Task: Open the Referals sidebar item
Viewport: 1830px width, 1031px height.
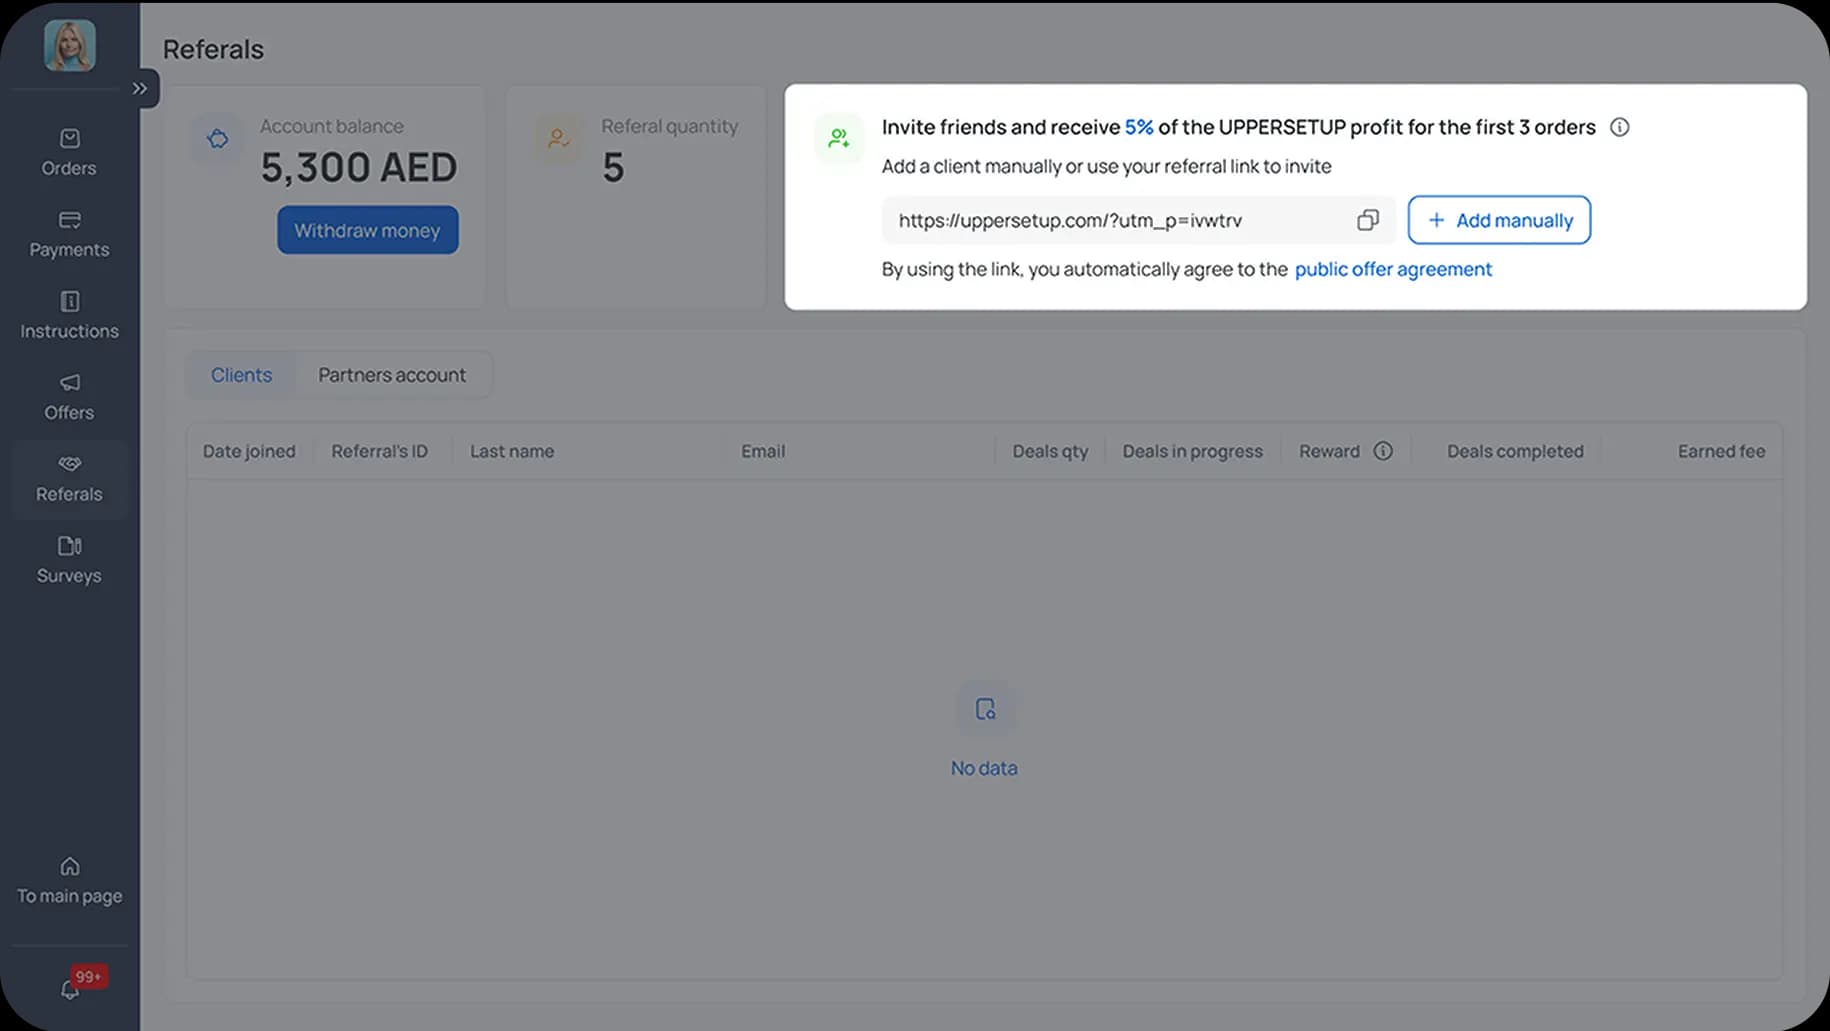Action: 69,478
